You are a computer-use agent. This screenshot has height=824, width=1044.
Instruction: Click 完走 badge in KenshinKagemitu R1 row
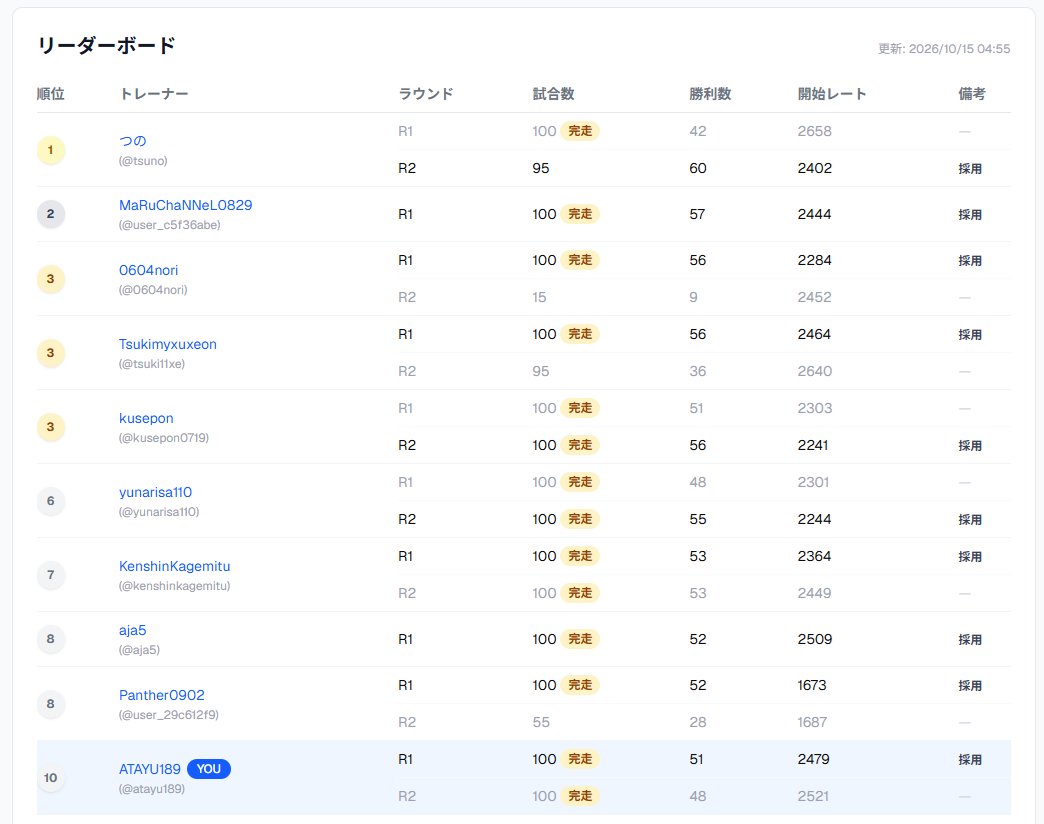point(580,556)
